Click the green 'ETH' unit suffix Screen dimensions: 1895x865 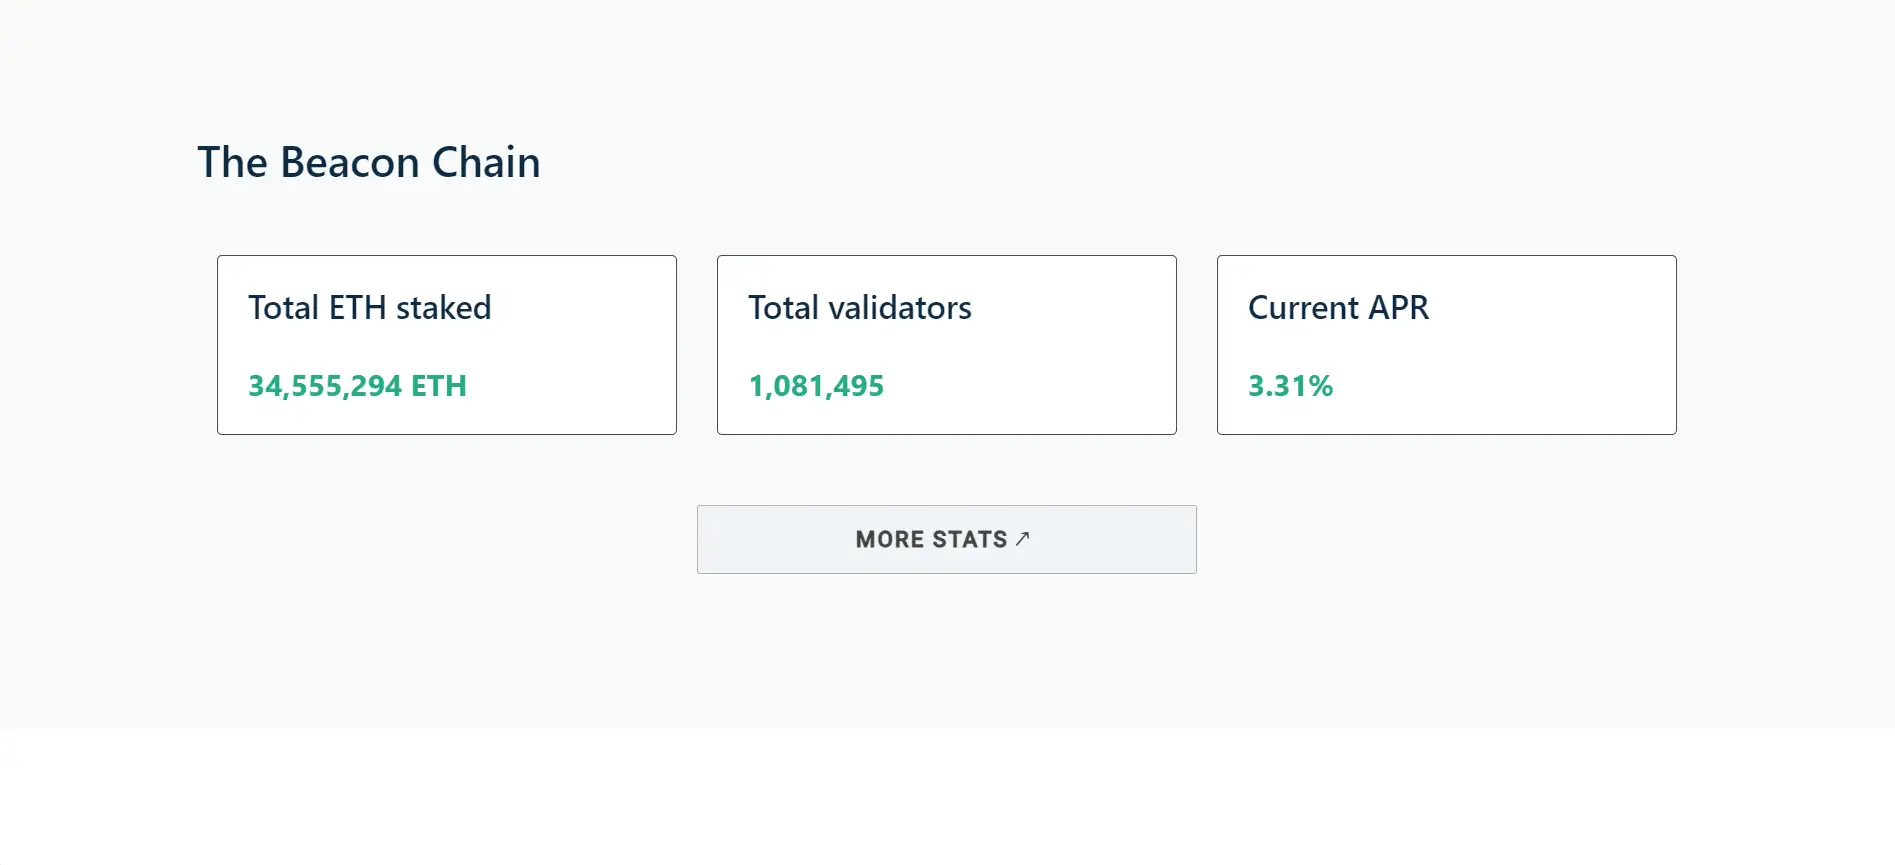pyautogui.click(x=439, y=386)
